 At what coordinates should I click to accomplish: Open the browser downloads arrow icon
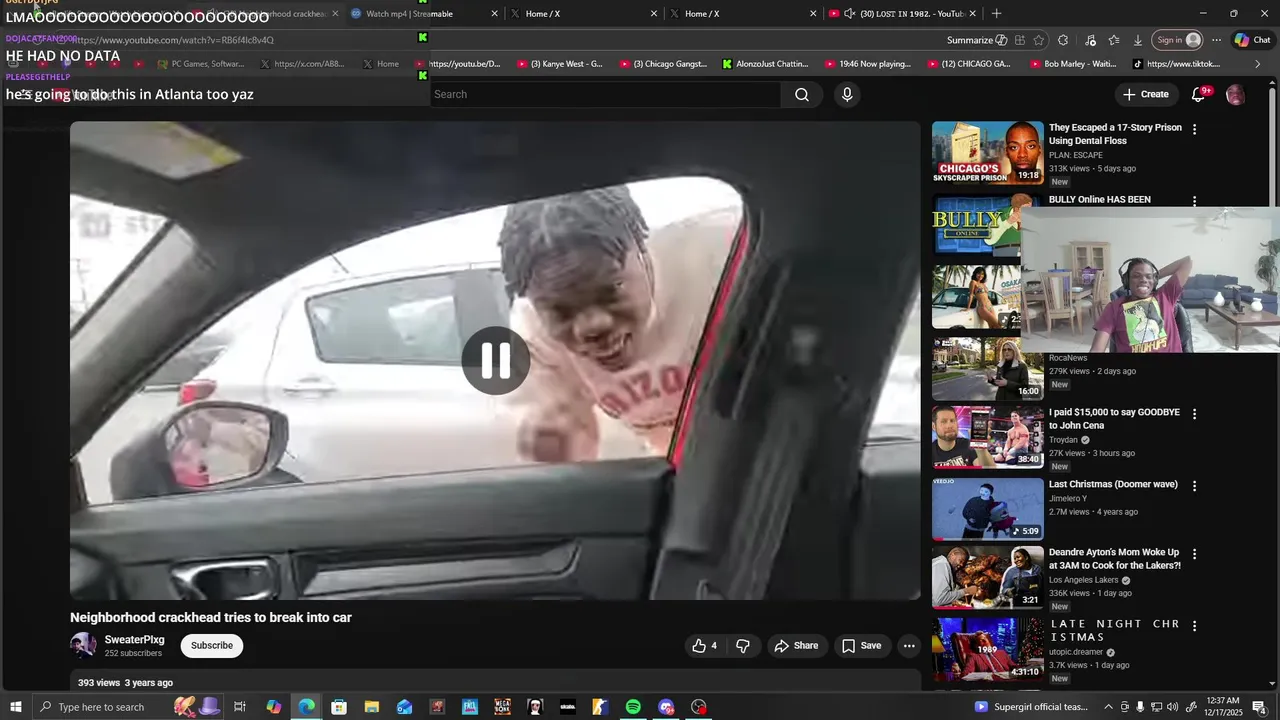pyautogui.click(x=1138, y=40)
